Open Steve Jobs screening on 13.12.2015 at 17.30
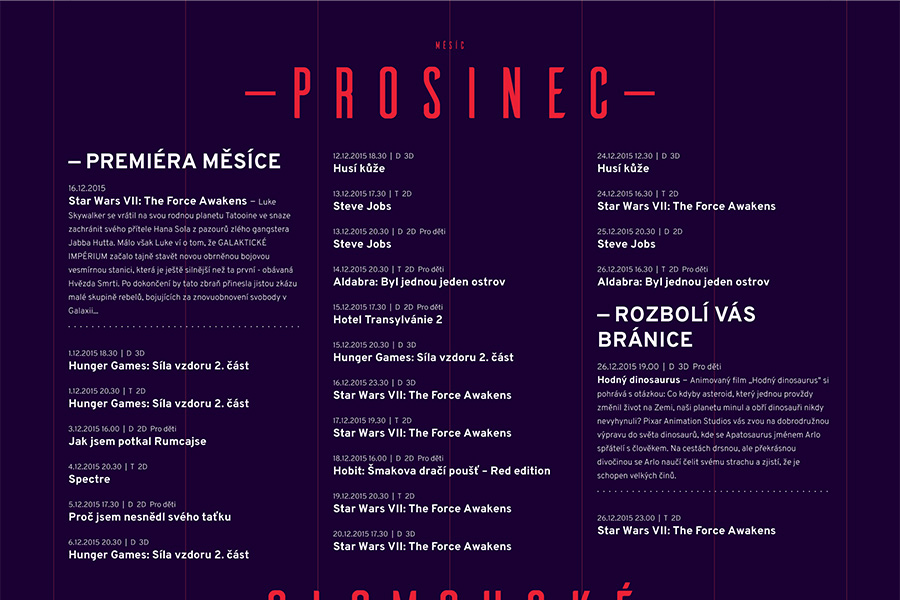Image resolution: width=900 pixels, height=600 pixels. pyautogui.click(x=362, y=206)
